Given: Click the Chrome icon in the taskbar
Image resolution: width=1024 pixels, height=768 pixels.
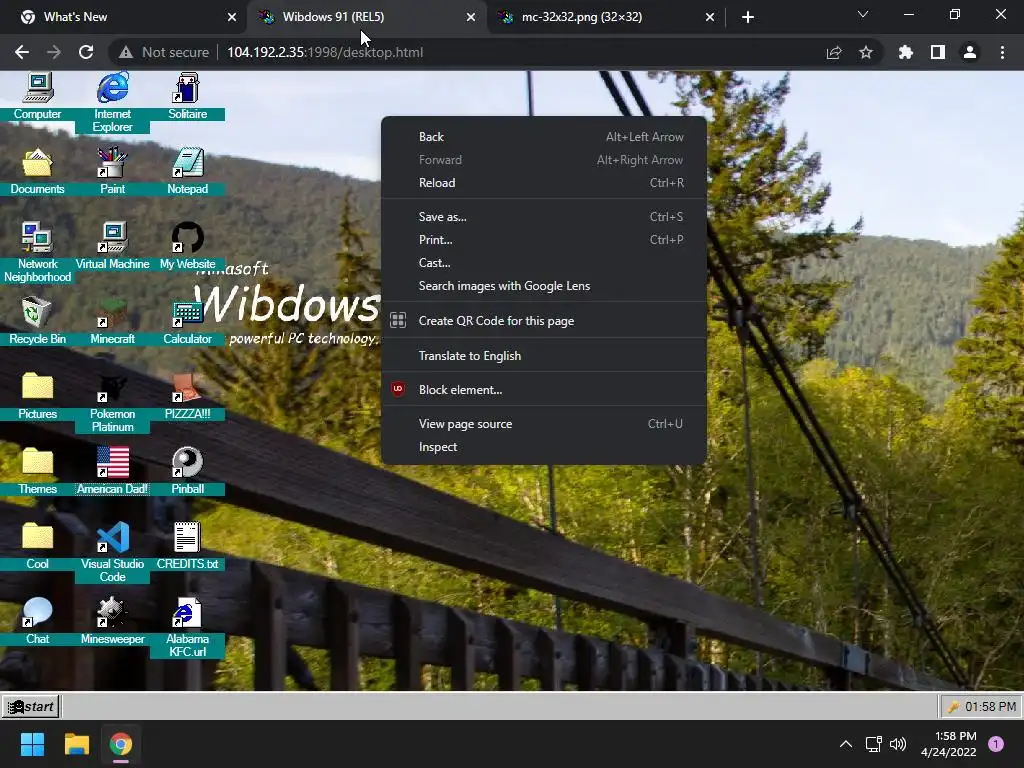Looking at the screenshot, I should (x=121, y=744).
